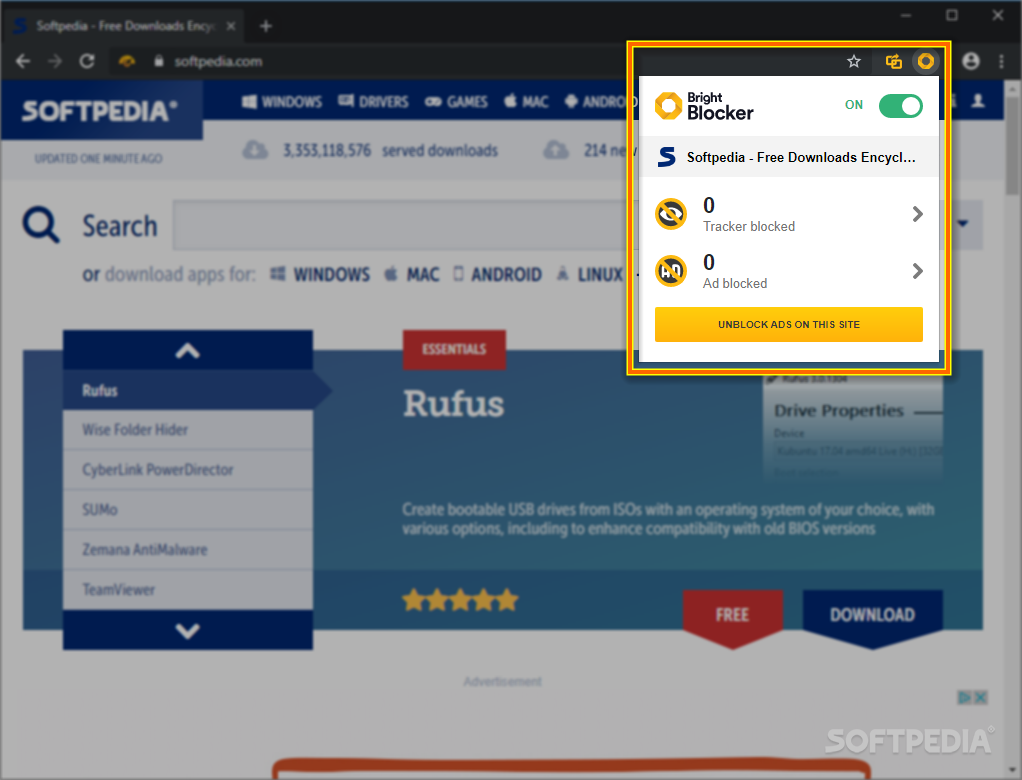Click the 'Ad blocked' label
The height and width of the screenshot is (780, 1022).
735,283
